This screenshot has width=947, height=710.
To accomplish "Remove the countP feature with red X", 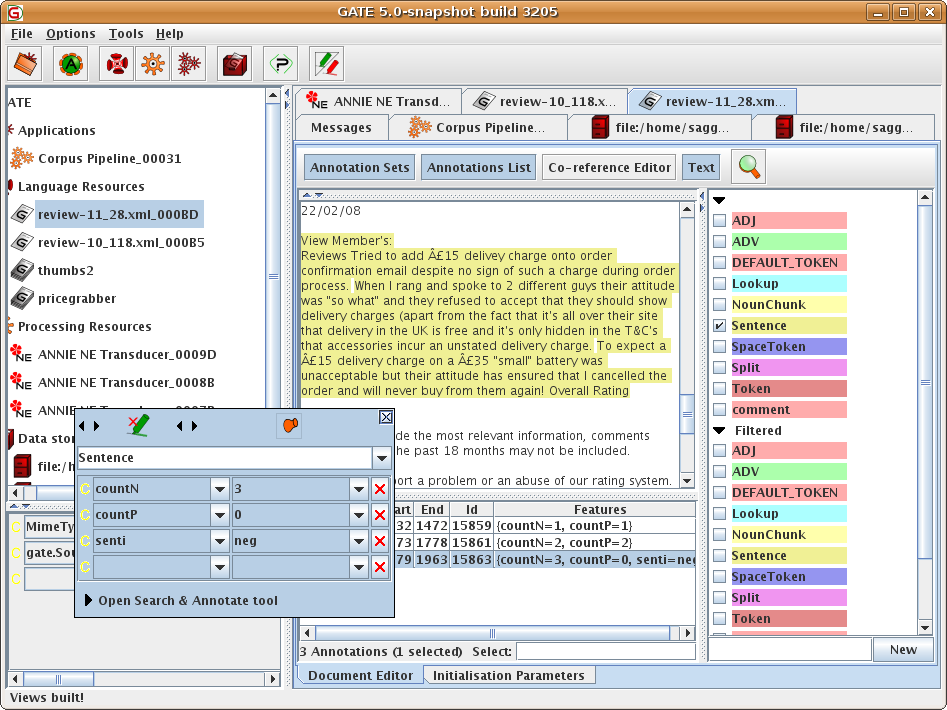I will click(380, 514).
